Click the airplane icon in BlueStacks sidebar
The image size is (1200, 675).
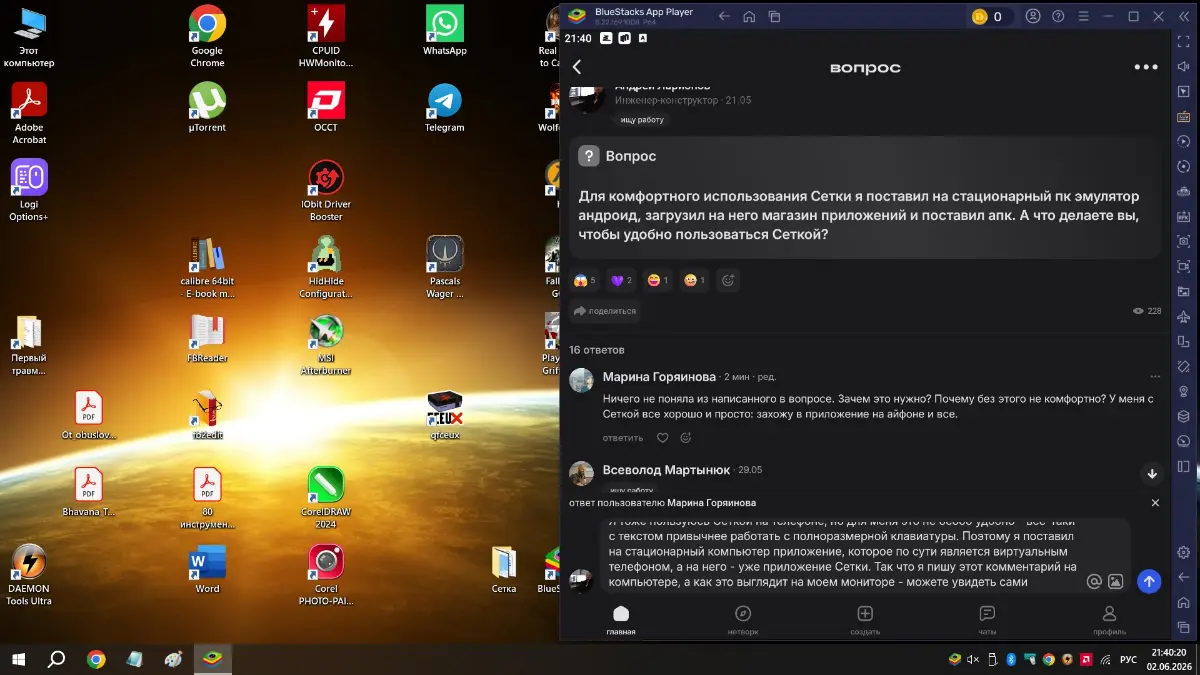(1184, 317)
